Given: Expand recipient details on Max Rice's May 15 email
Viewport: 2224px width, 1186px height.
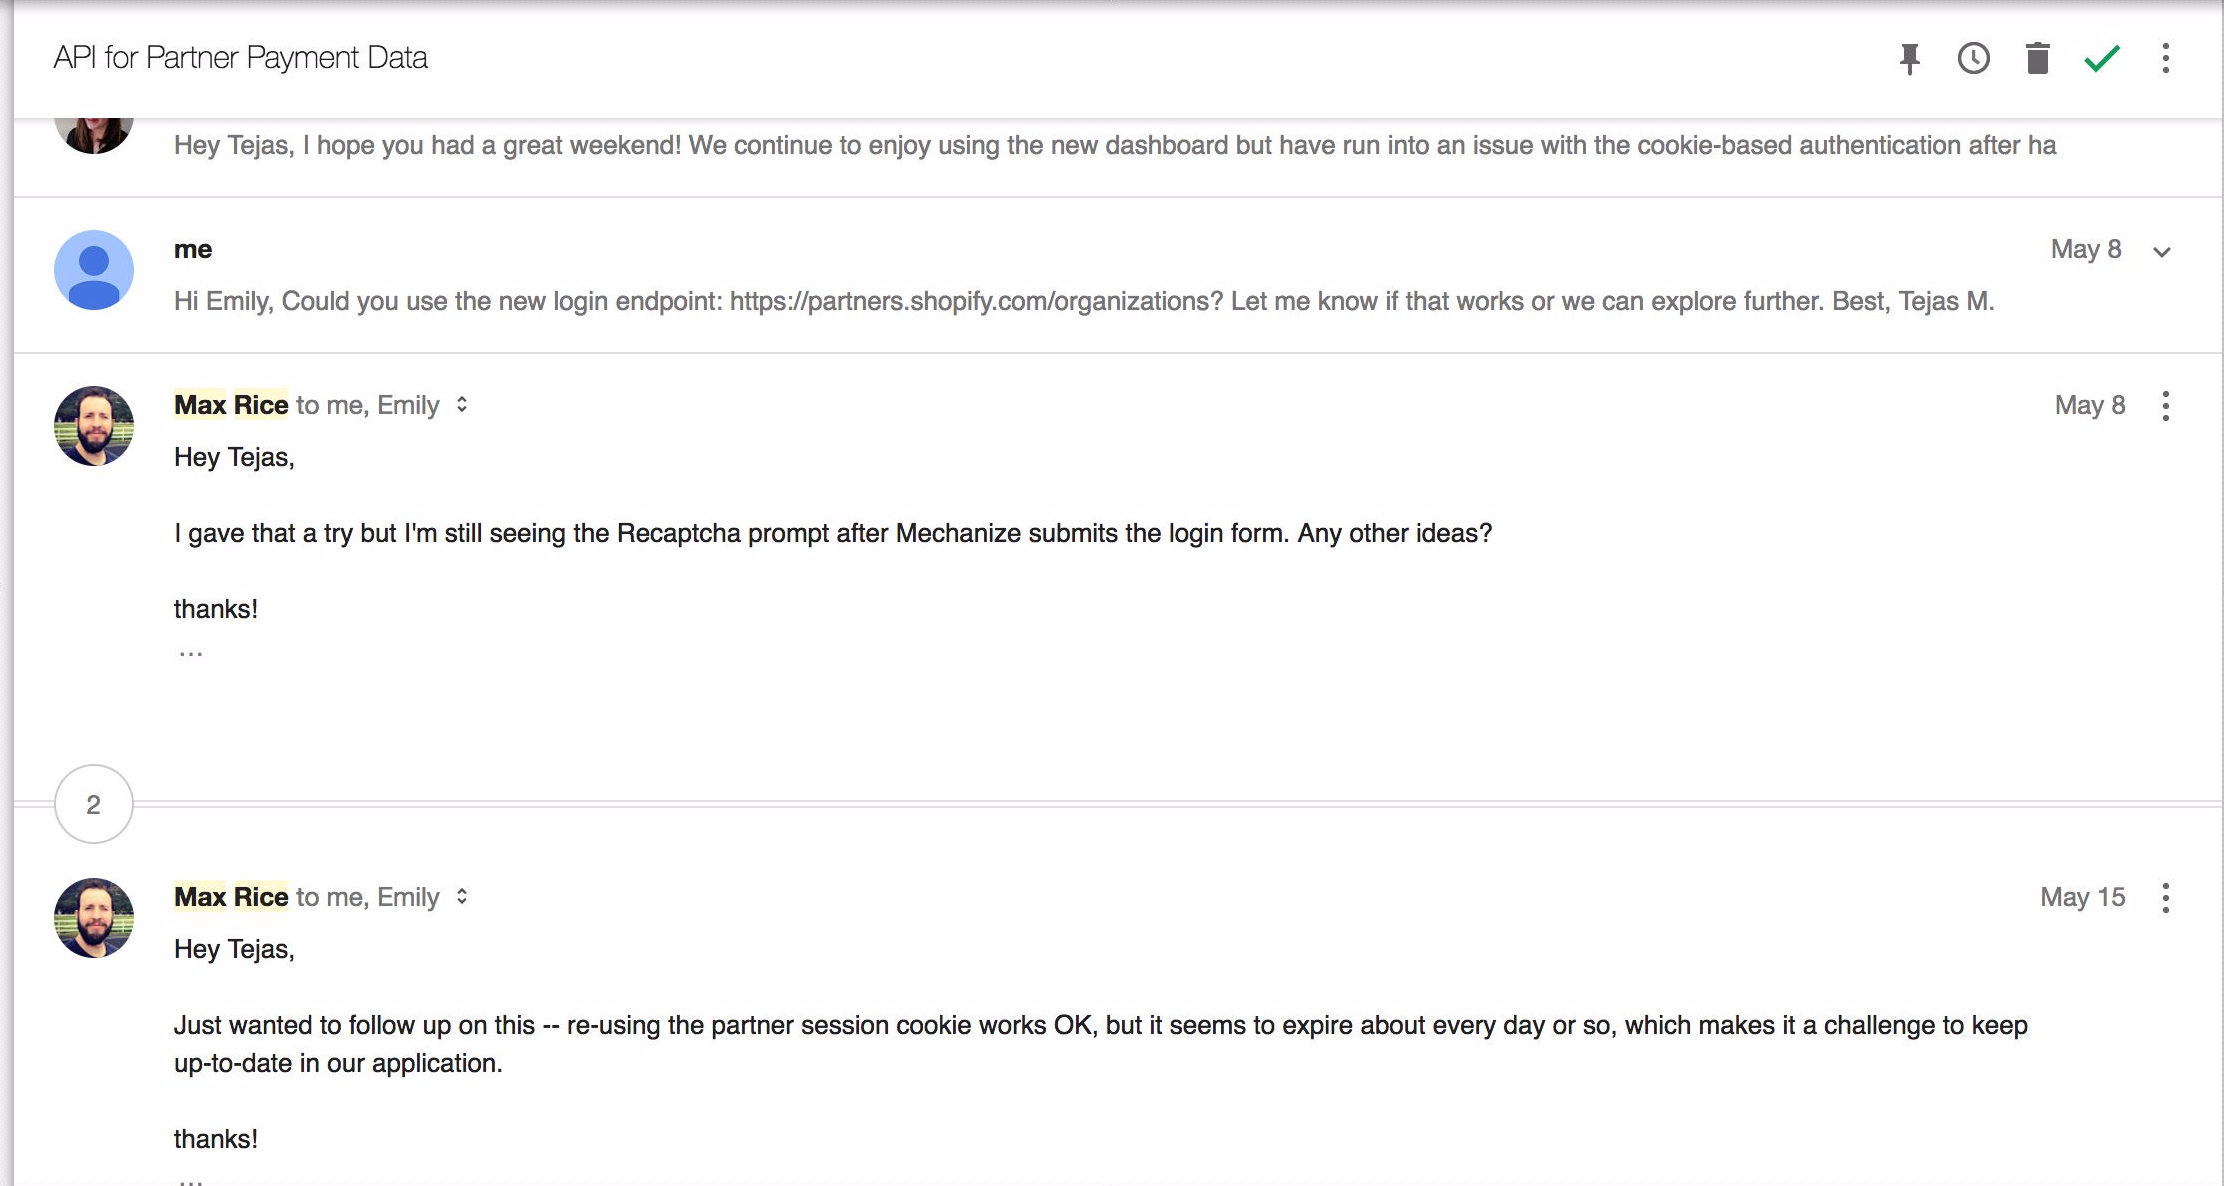Looking at the screenshot, I should pyautogui.click(x=462, y=897).
